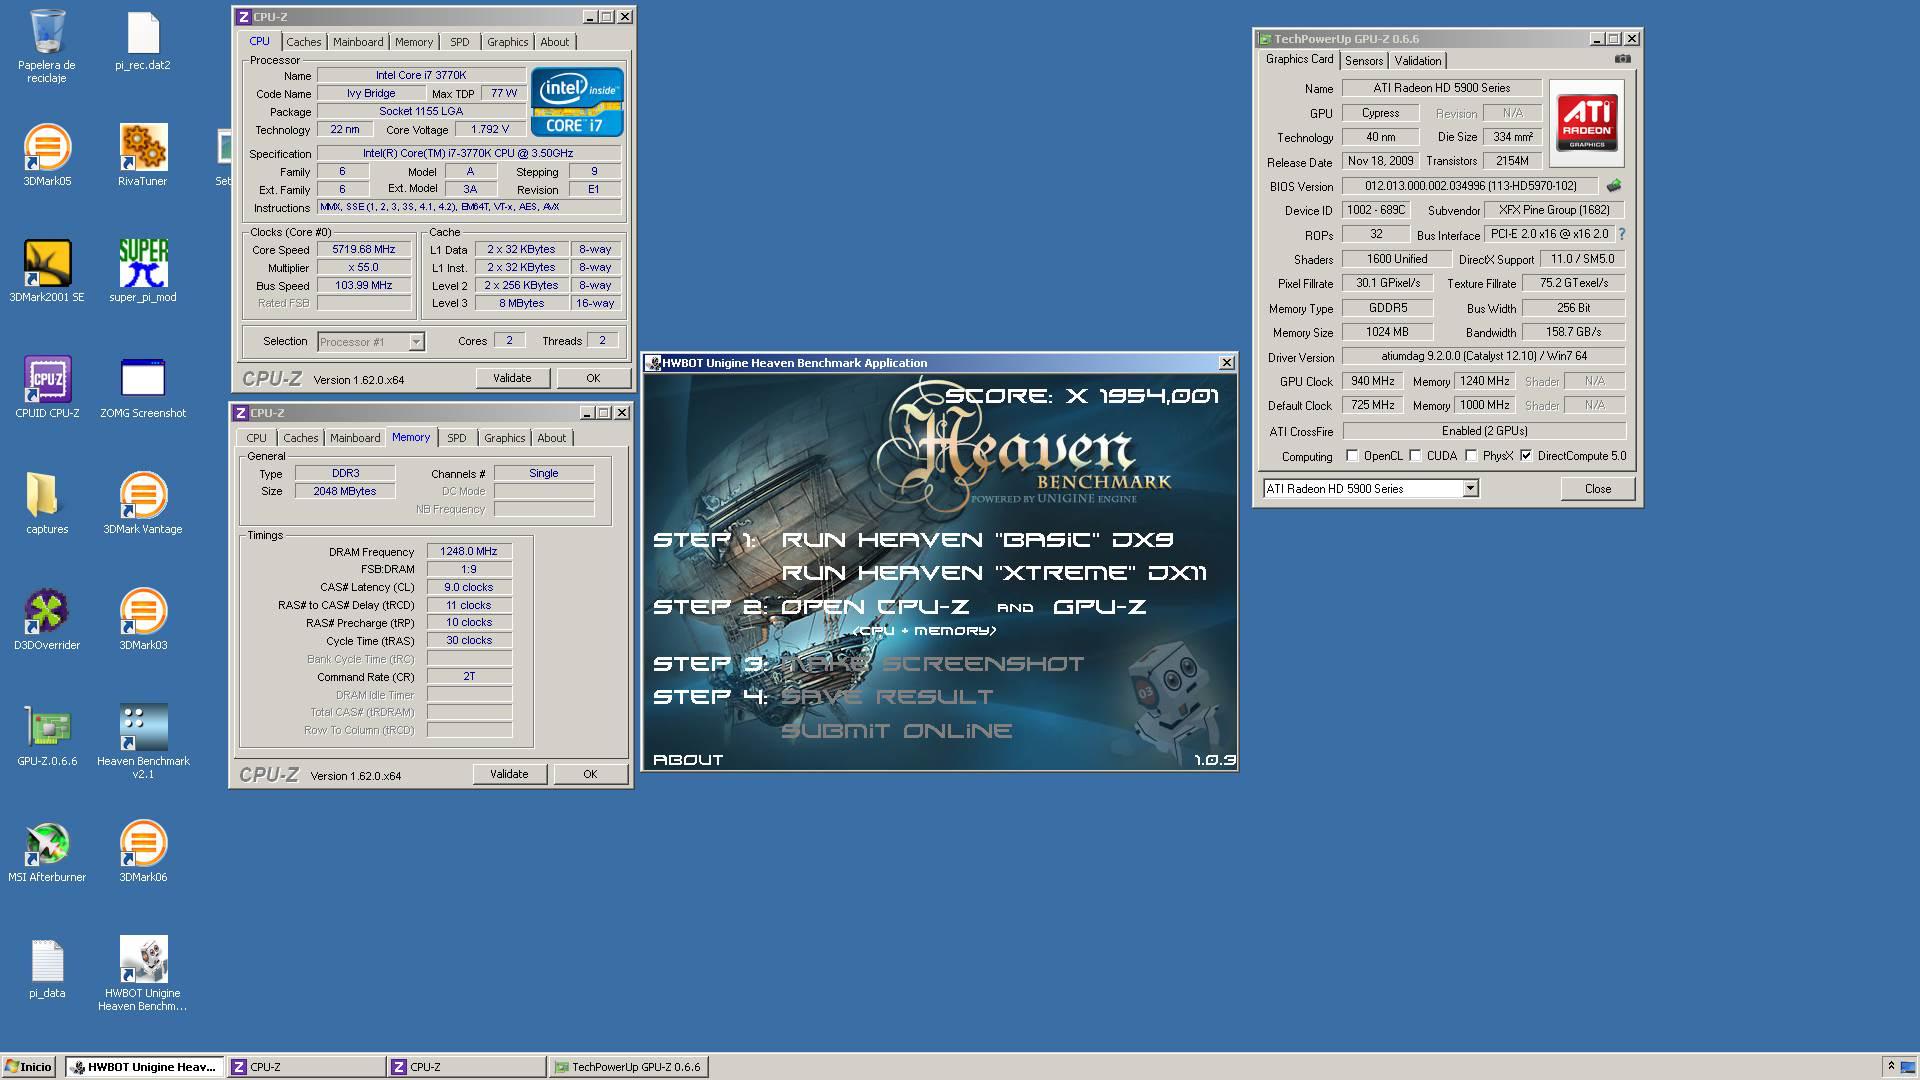Open MSI Afterburner desktop shortcut

tap(47, 852)
